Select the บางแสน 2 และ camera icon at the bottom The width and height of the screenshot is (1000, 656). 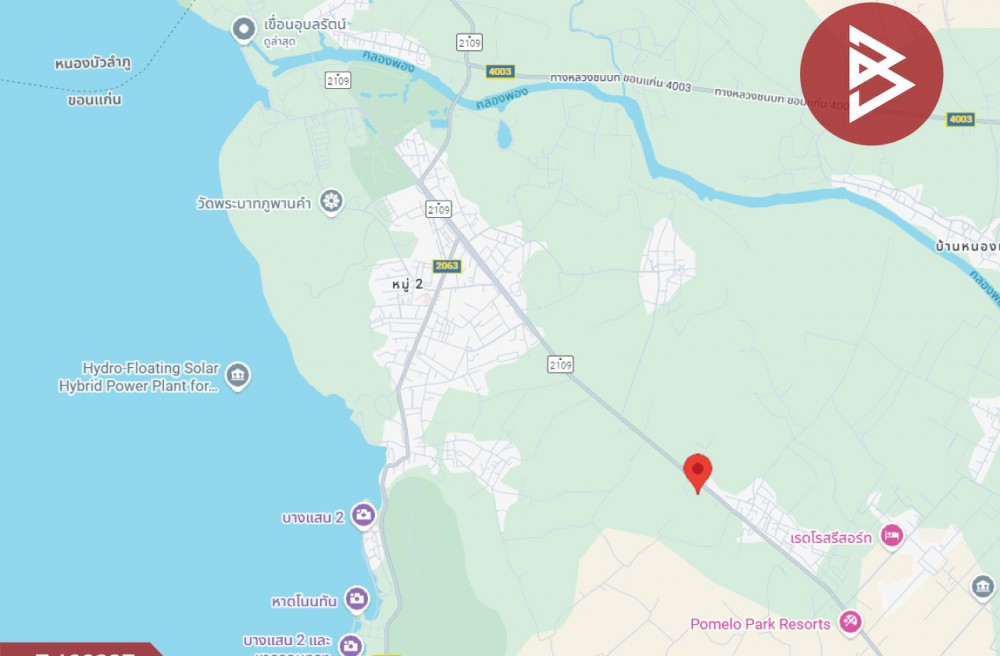pyautogui.click(x=351, y=645)
